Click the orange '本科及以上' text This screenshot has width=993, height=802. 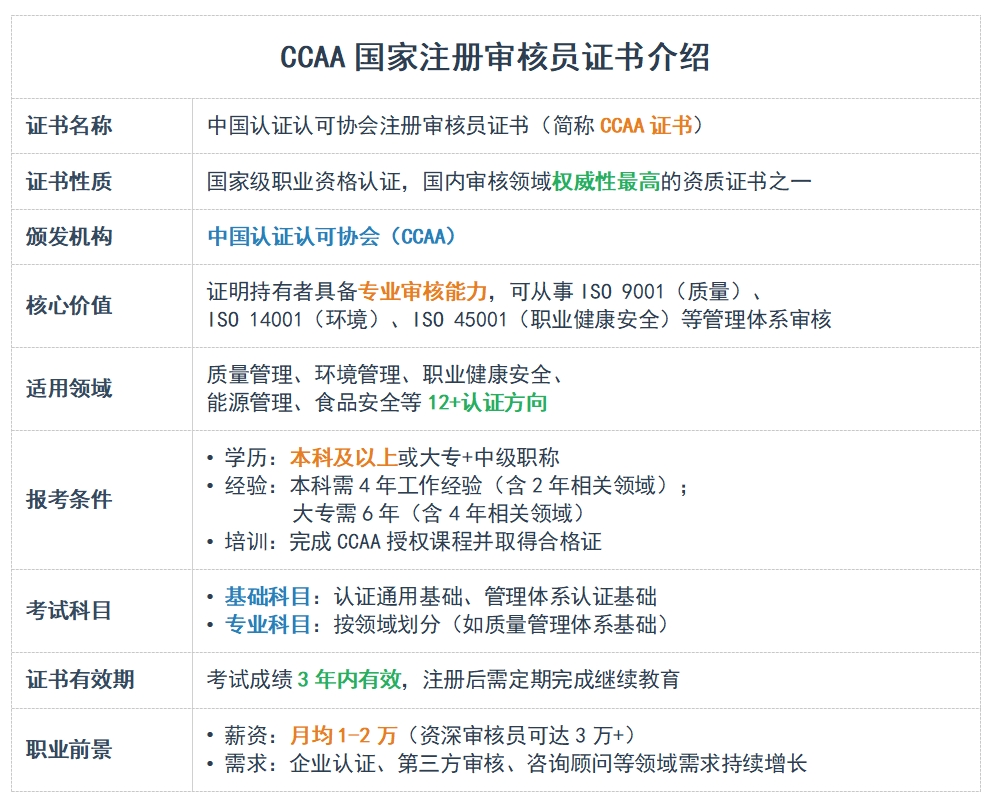tap(344, 457)
